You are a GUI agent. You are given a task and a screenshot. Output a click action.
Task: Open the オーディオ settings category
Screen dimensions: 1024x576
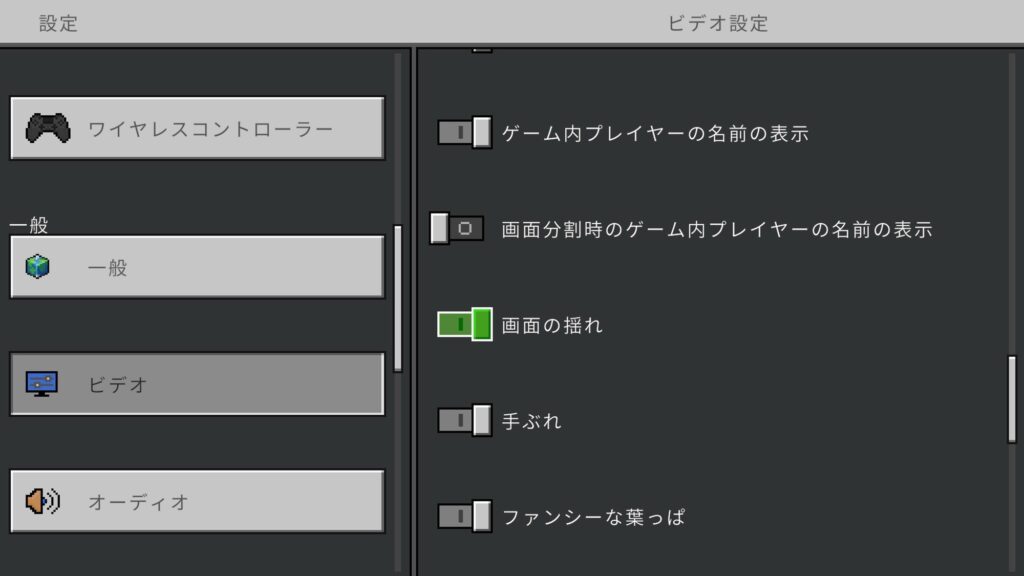[x=197, y=501]
